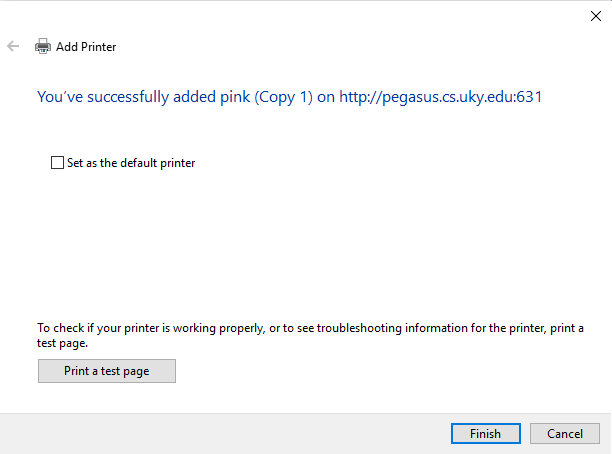Image resolution: width=612 pixels, height=454 pixels.
Task: Click the 'Set as the default printer' label
Action: tap(131, 163)
